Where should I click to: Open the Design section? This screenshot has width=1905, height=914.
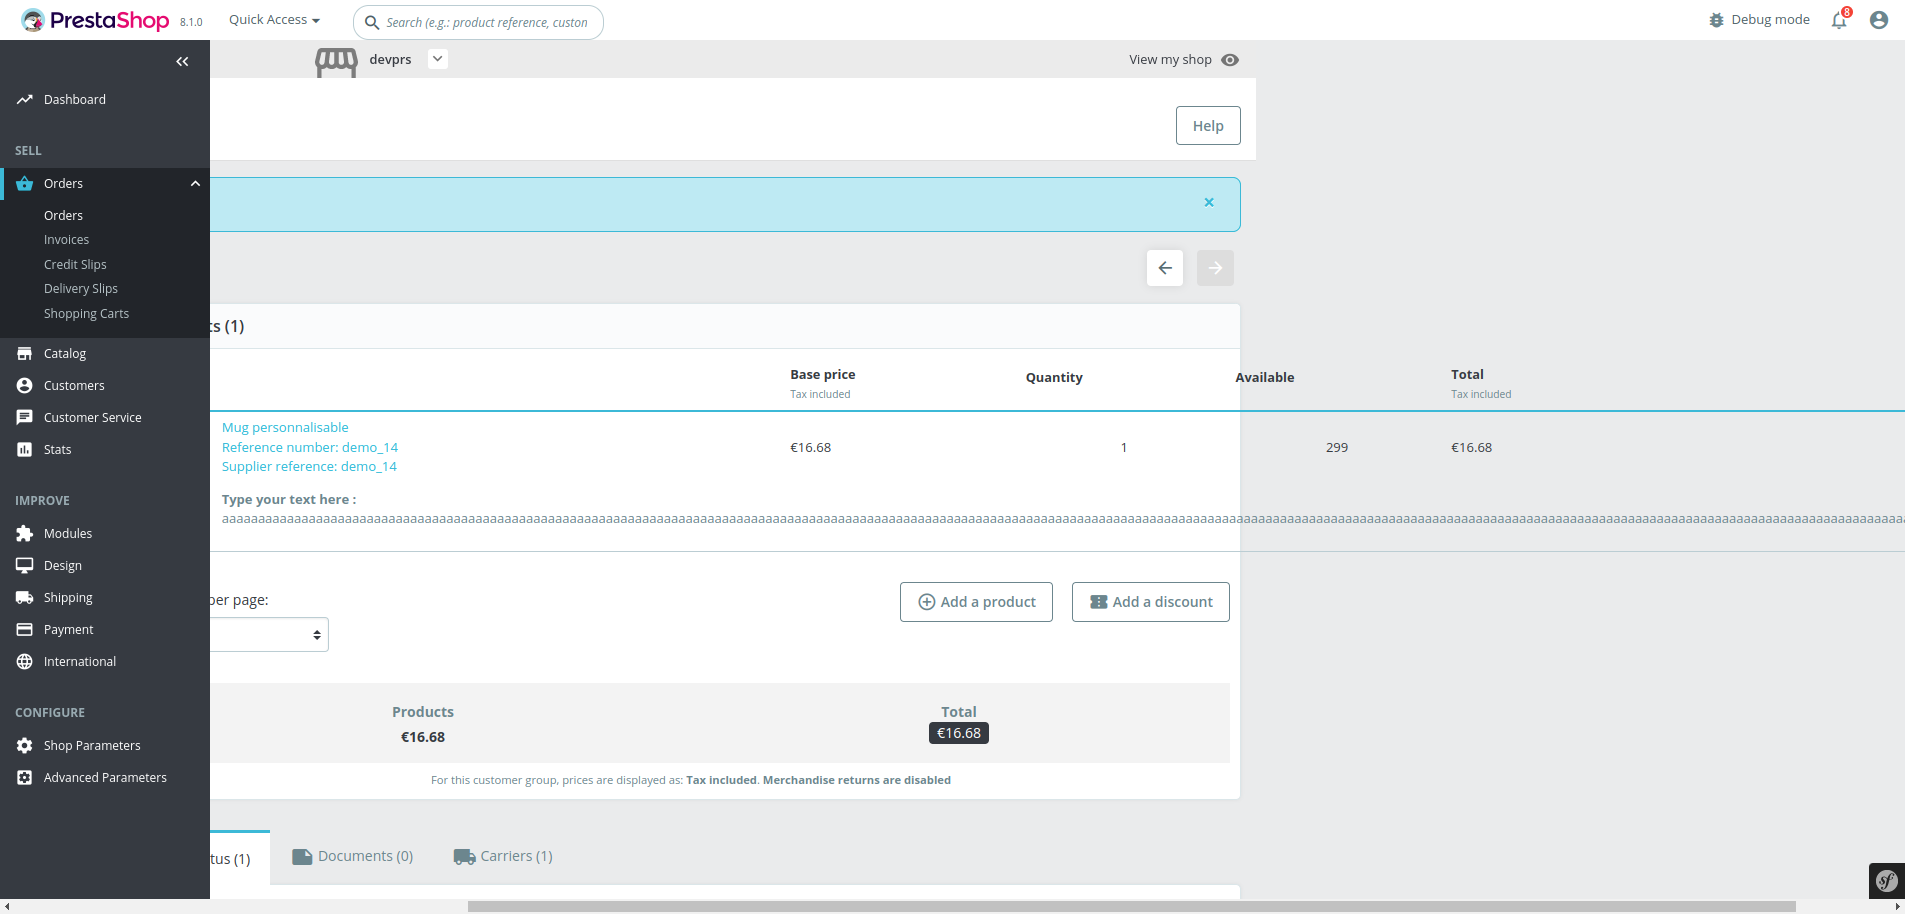[61, 565]
